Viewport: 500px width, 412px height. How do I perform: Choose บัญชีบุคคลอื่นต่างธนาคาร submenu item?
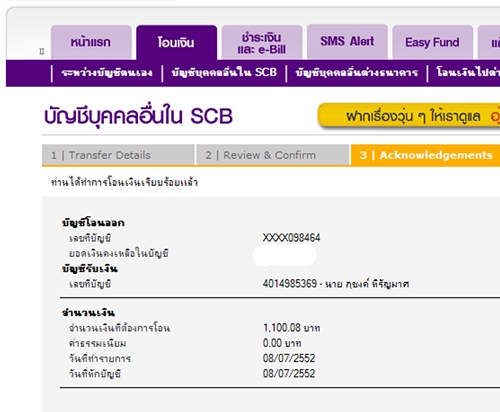tap(356, 72)
